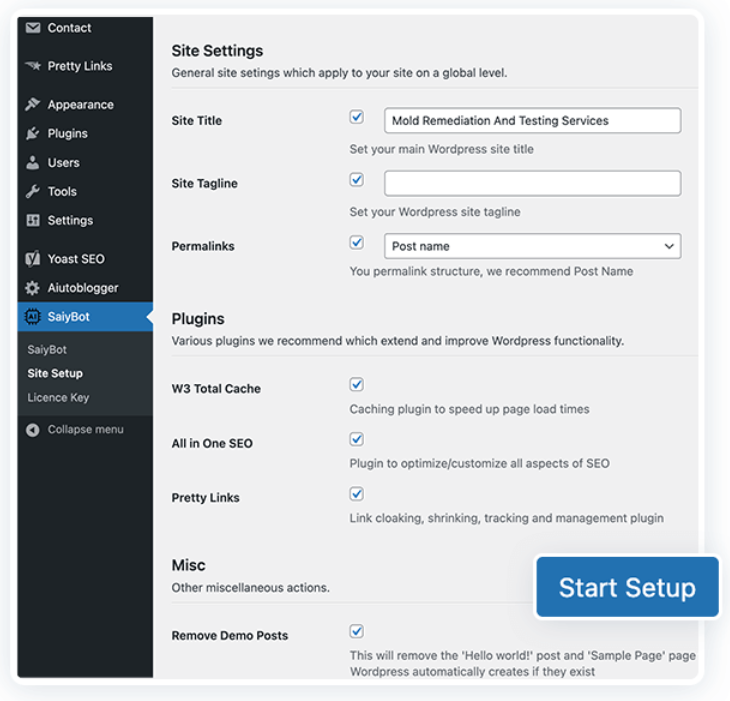Click the empty Site Tagline field
The width and height of the screenshot is (730, 701).
click(x=533, y=183)
